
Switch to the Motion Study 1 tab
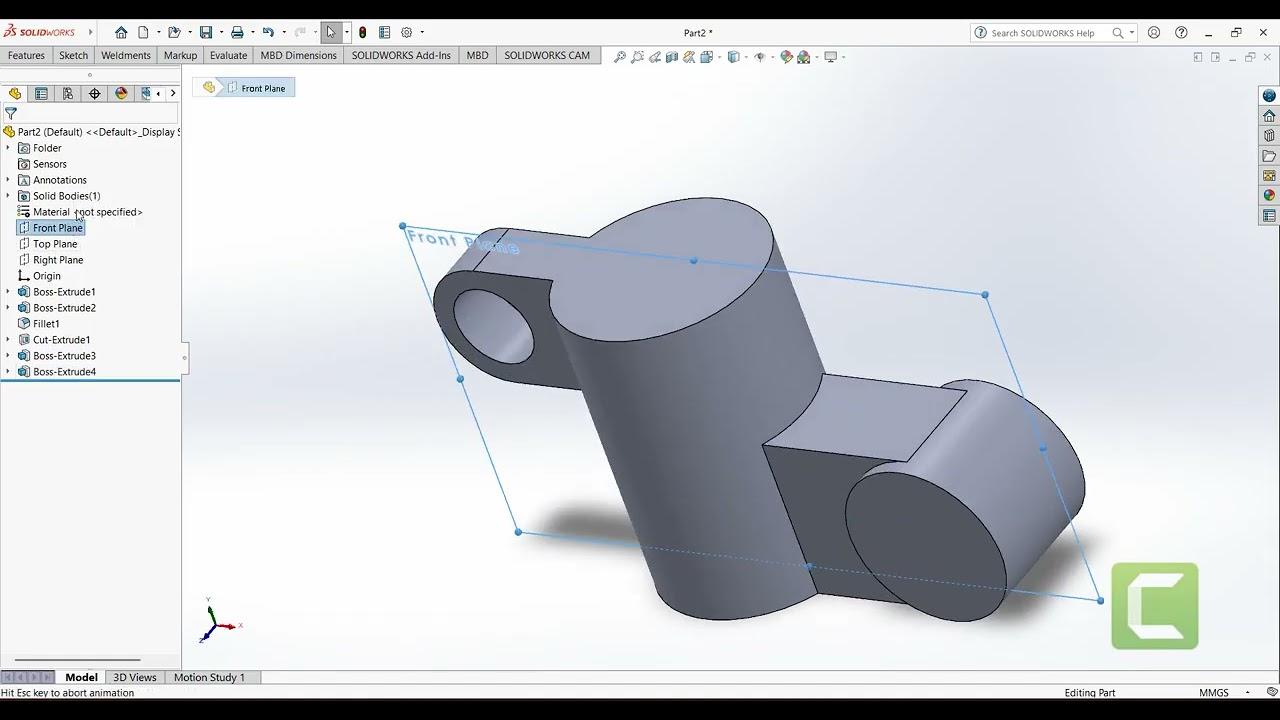pyautogui.click(x=209, y=677)
